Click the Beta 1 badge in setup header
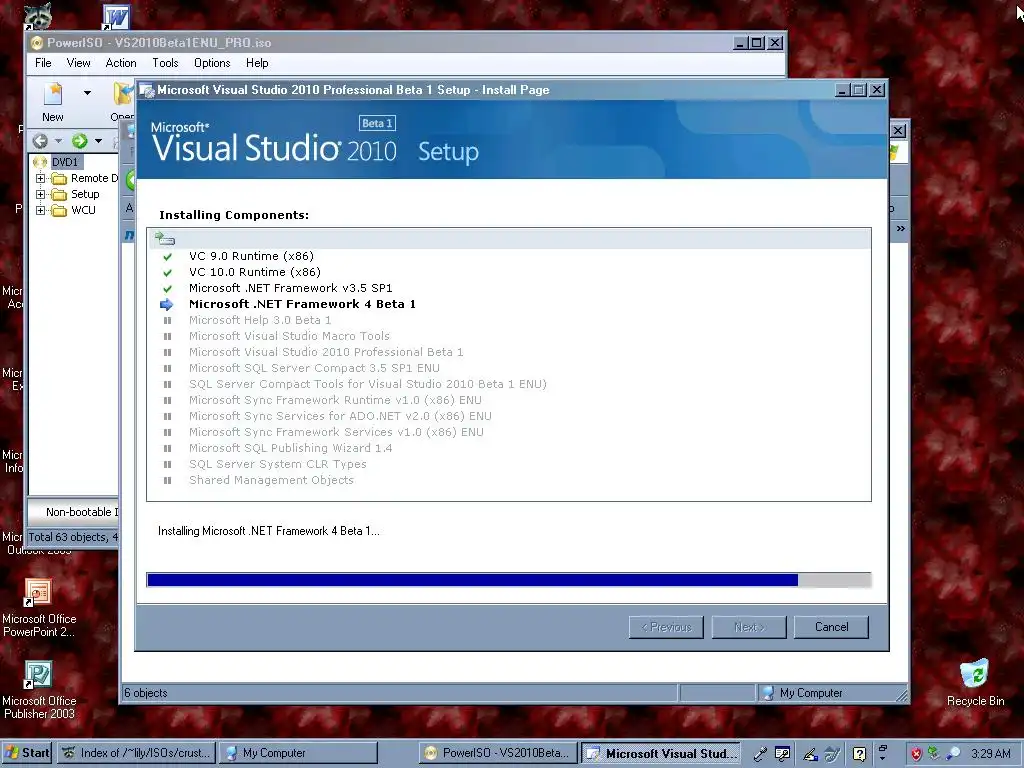1024x768 pixels. (x=377, y=123)
